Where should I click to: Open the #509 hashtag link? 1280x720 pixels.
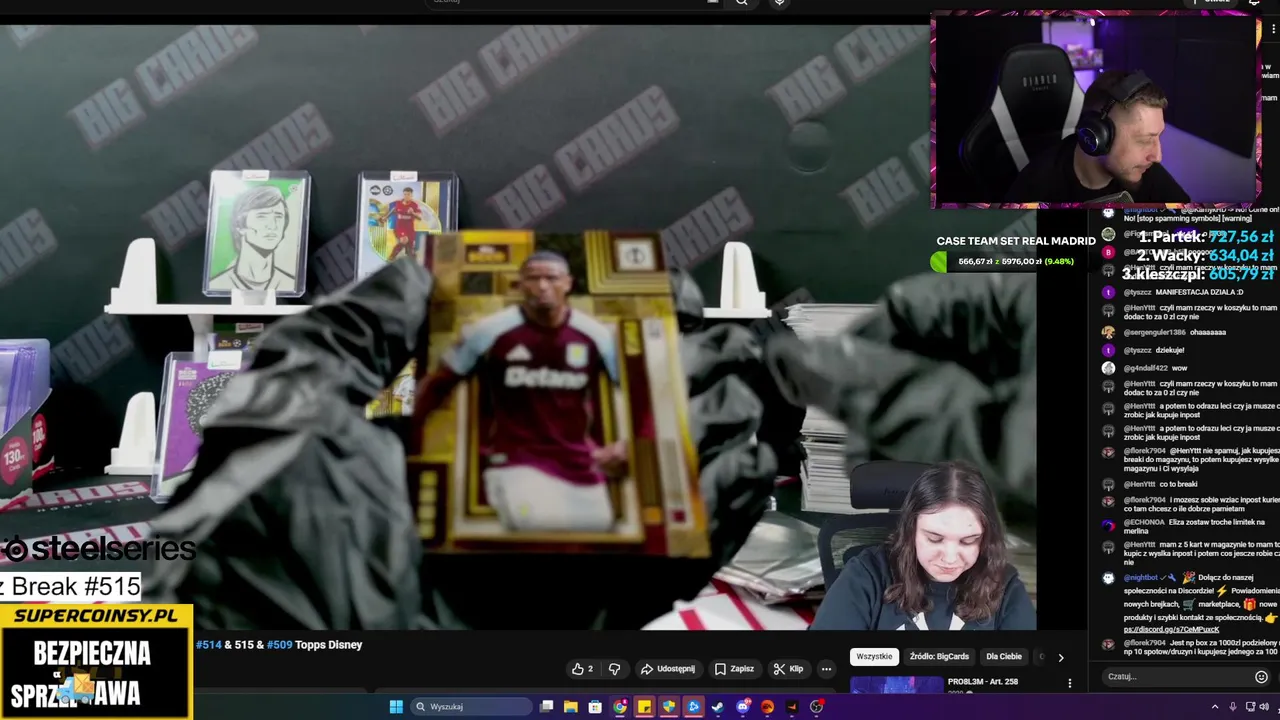click(x=279, y=645)
